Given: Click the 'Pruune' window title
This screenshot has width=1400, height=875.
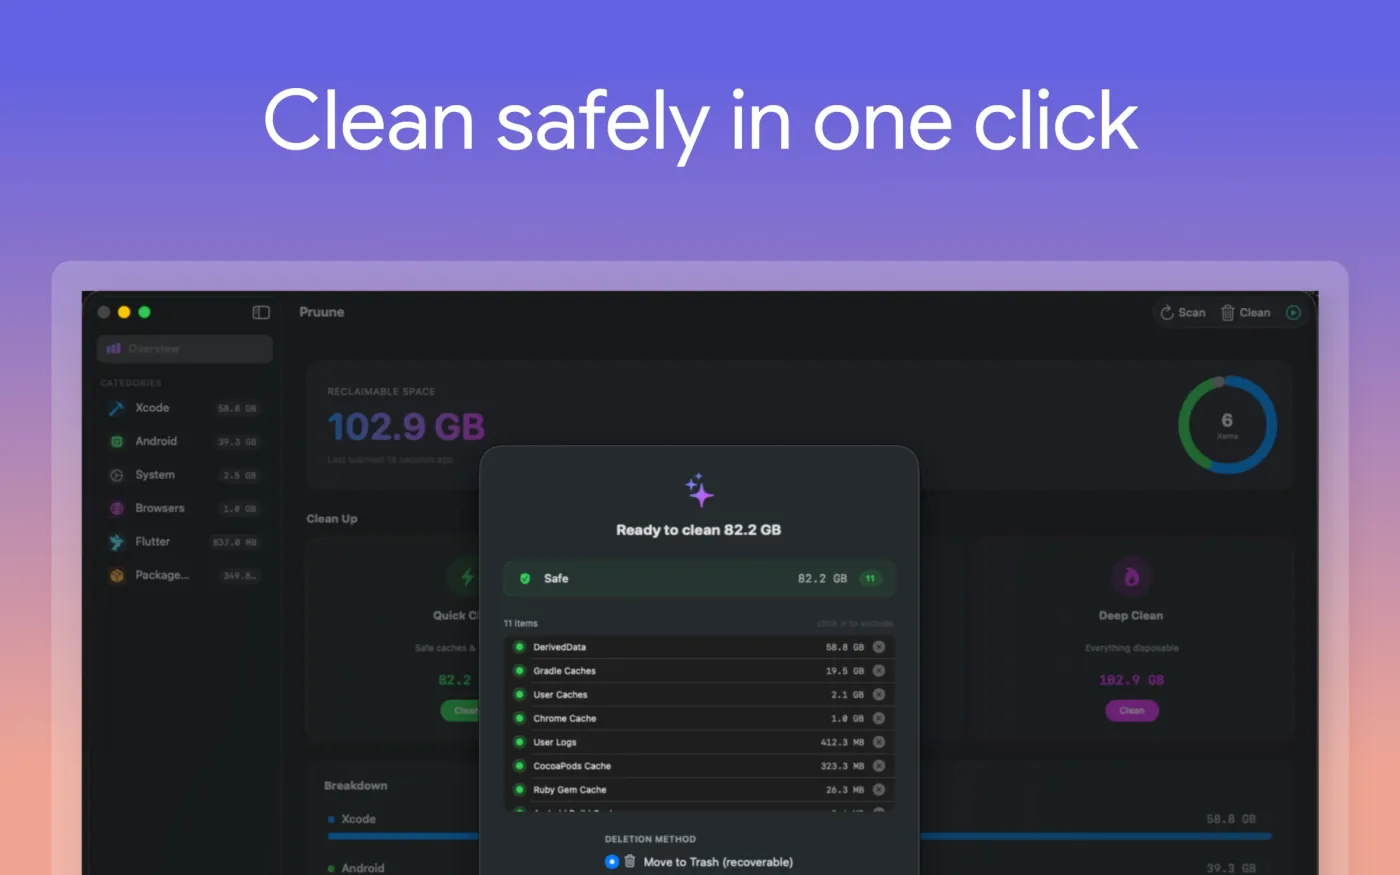Looking at the screenshot, I should 322,312.
